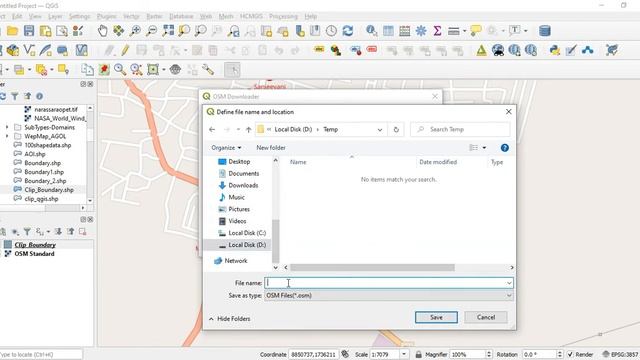The image size is (640, 360).
Task: Expand the WepMap_AGOL folder
Action: point(7,136)
